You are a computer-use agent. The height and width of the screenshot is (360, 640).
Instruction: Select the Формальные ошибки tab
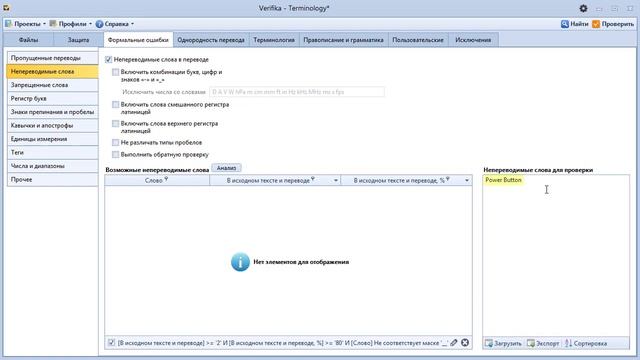click(138, 40)
